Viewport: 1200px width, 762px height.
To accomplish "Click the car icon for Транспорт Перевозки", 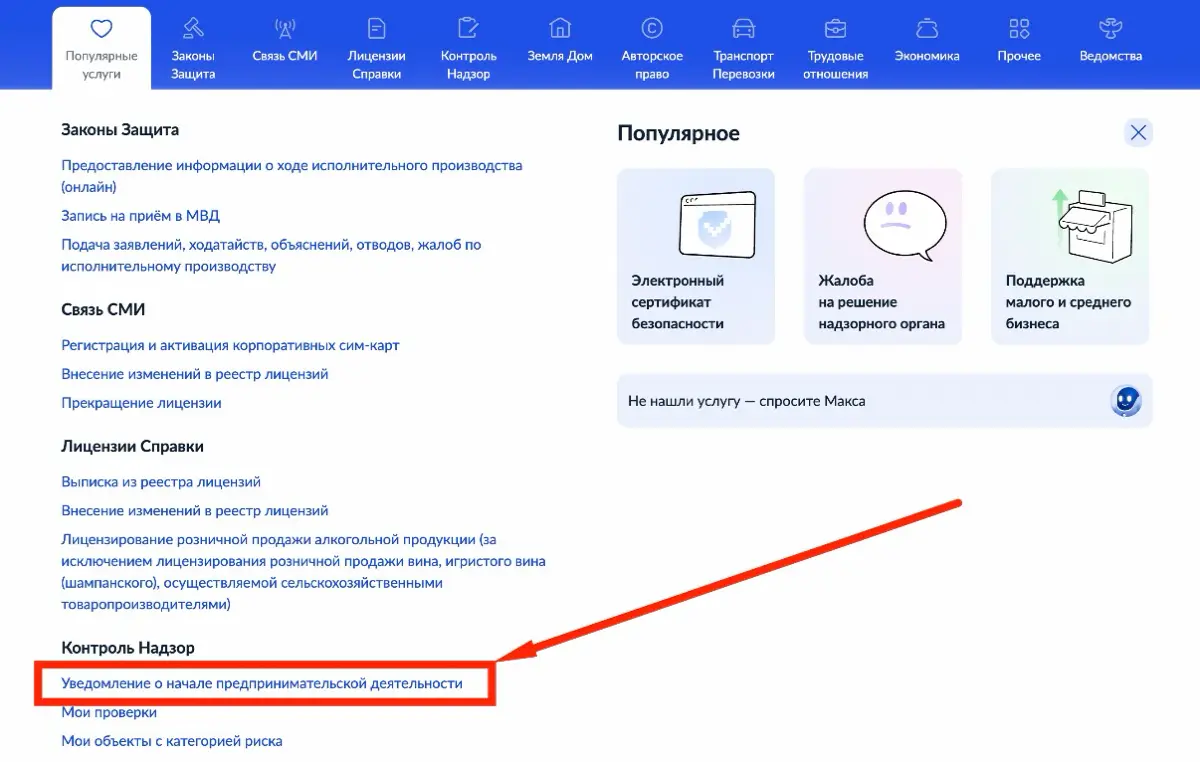I will [743, 28].
